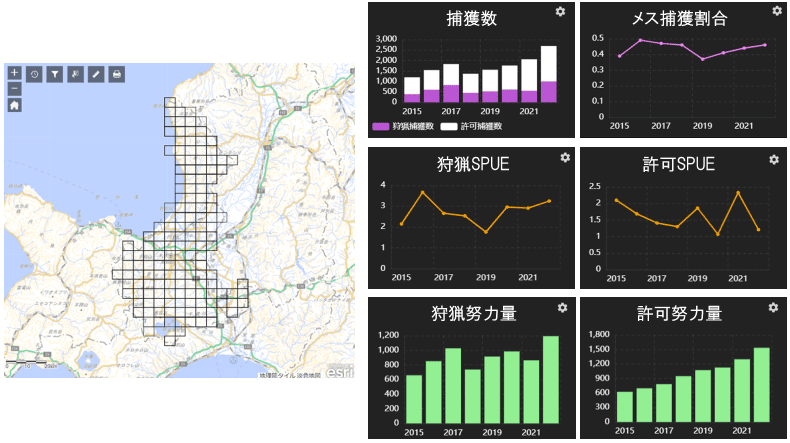
Task: Toggle 狩猟捕獲数 legend series
Action: pos(403,127)
